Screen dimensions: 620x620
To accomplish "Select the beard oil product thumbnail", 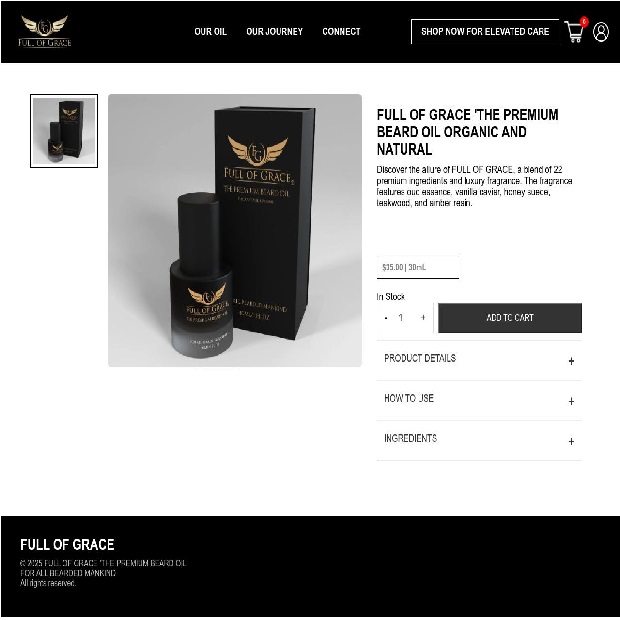I will tap(64, 131).
